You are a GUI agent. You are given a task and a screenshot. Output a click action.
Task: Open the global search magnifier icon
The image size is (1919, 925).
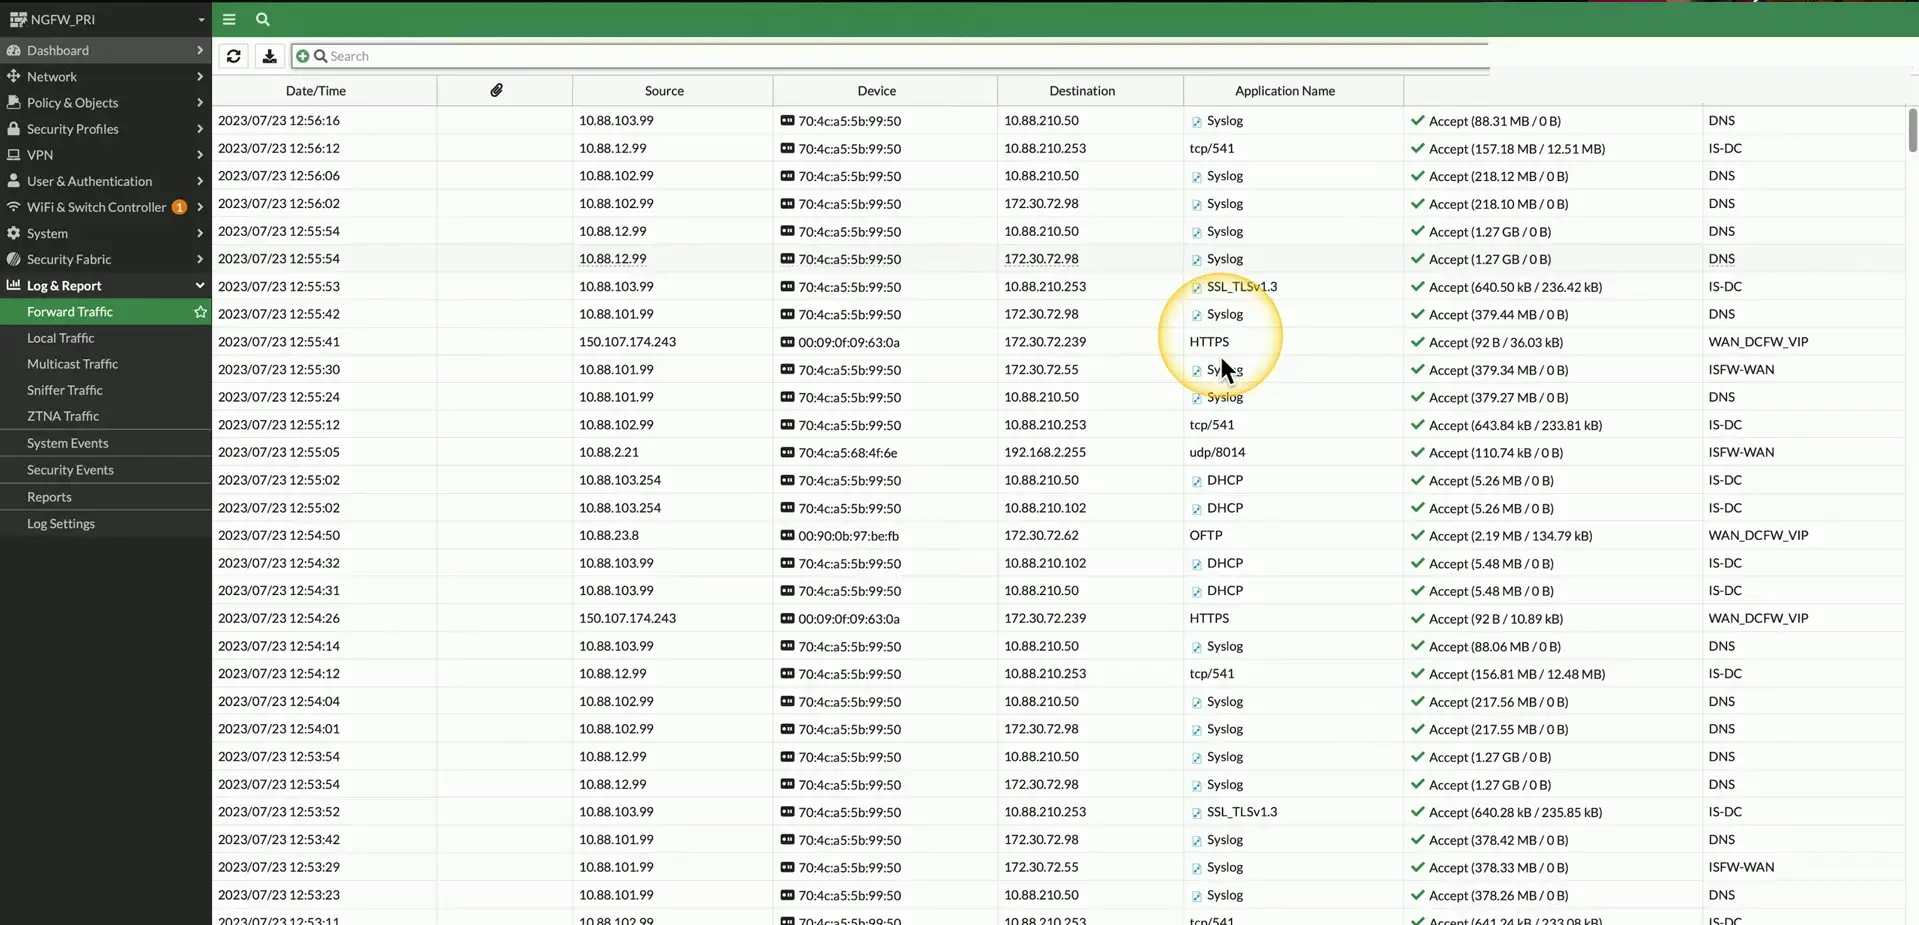pyautogui.click(x=262, y=19)
